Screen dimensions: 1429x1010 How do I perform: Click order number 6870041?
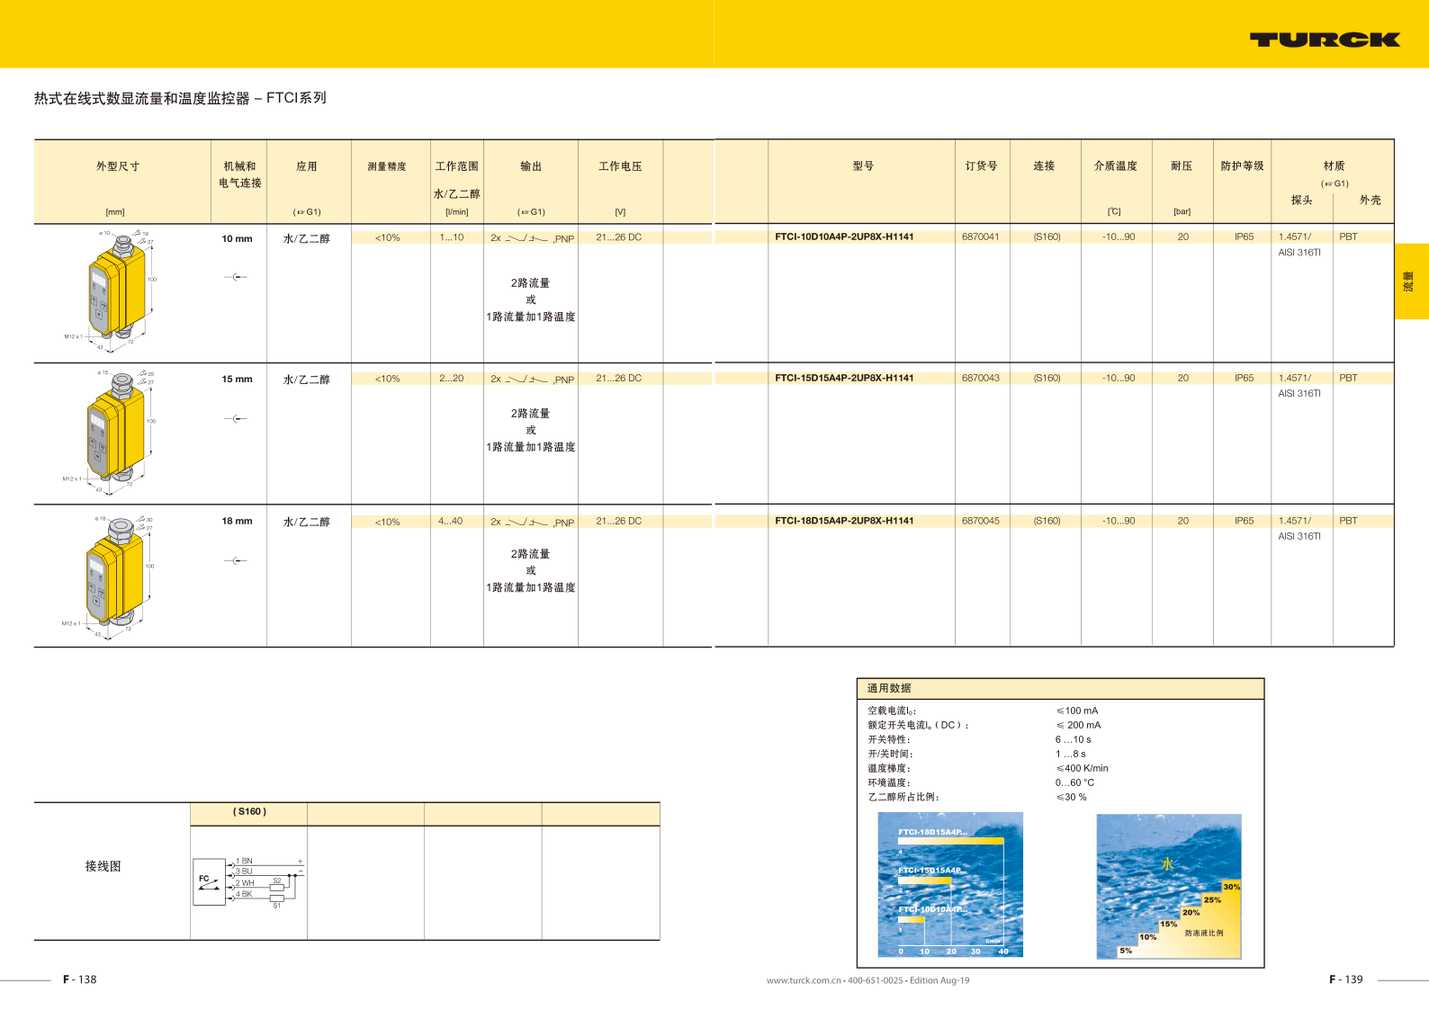coord(980,237)
